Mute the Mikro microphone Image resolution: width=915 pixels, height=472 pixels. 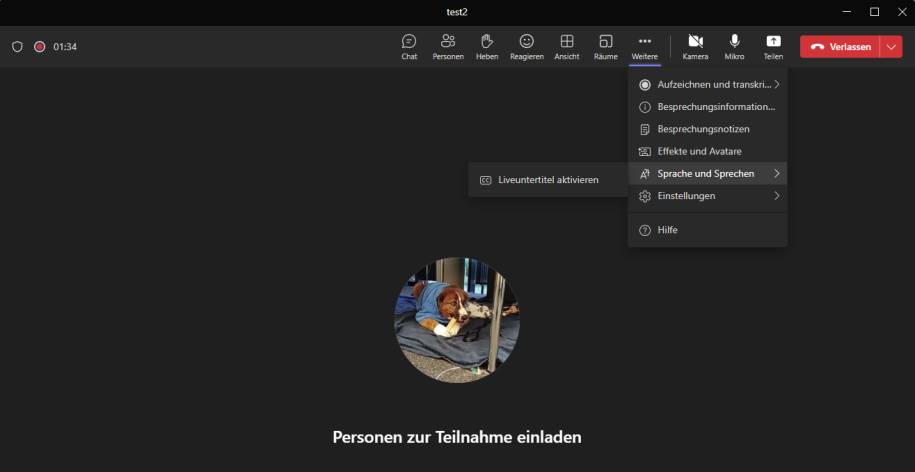(x=734, y=47)
